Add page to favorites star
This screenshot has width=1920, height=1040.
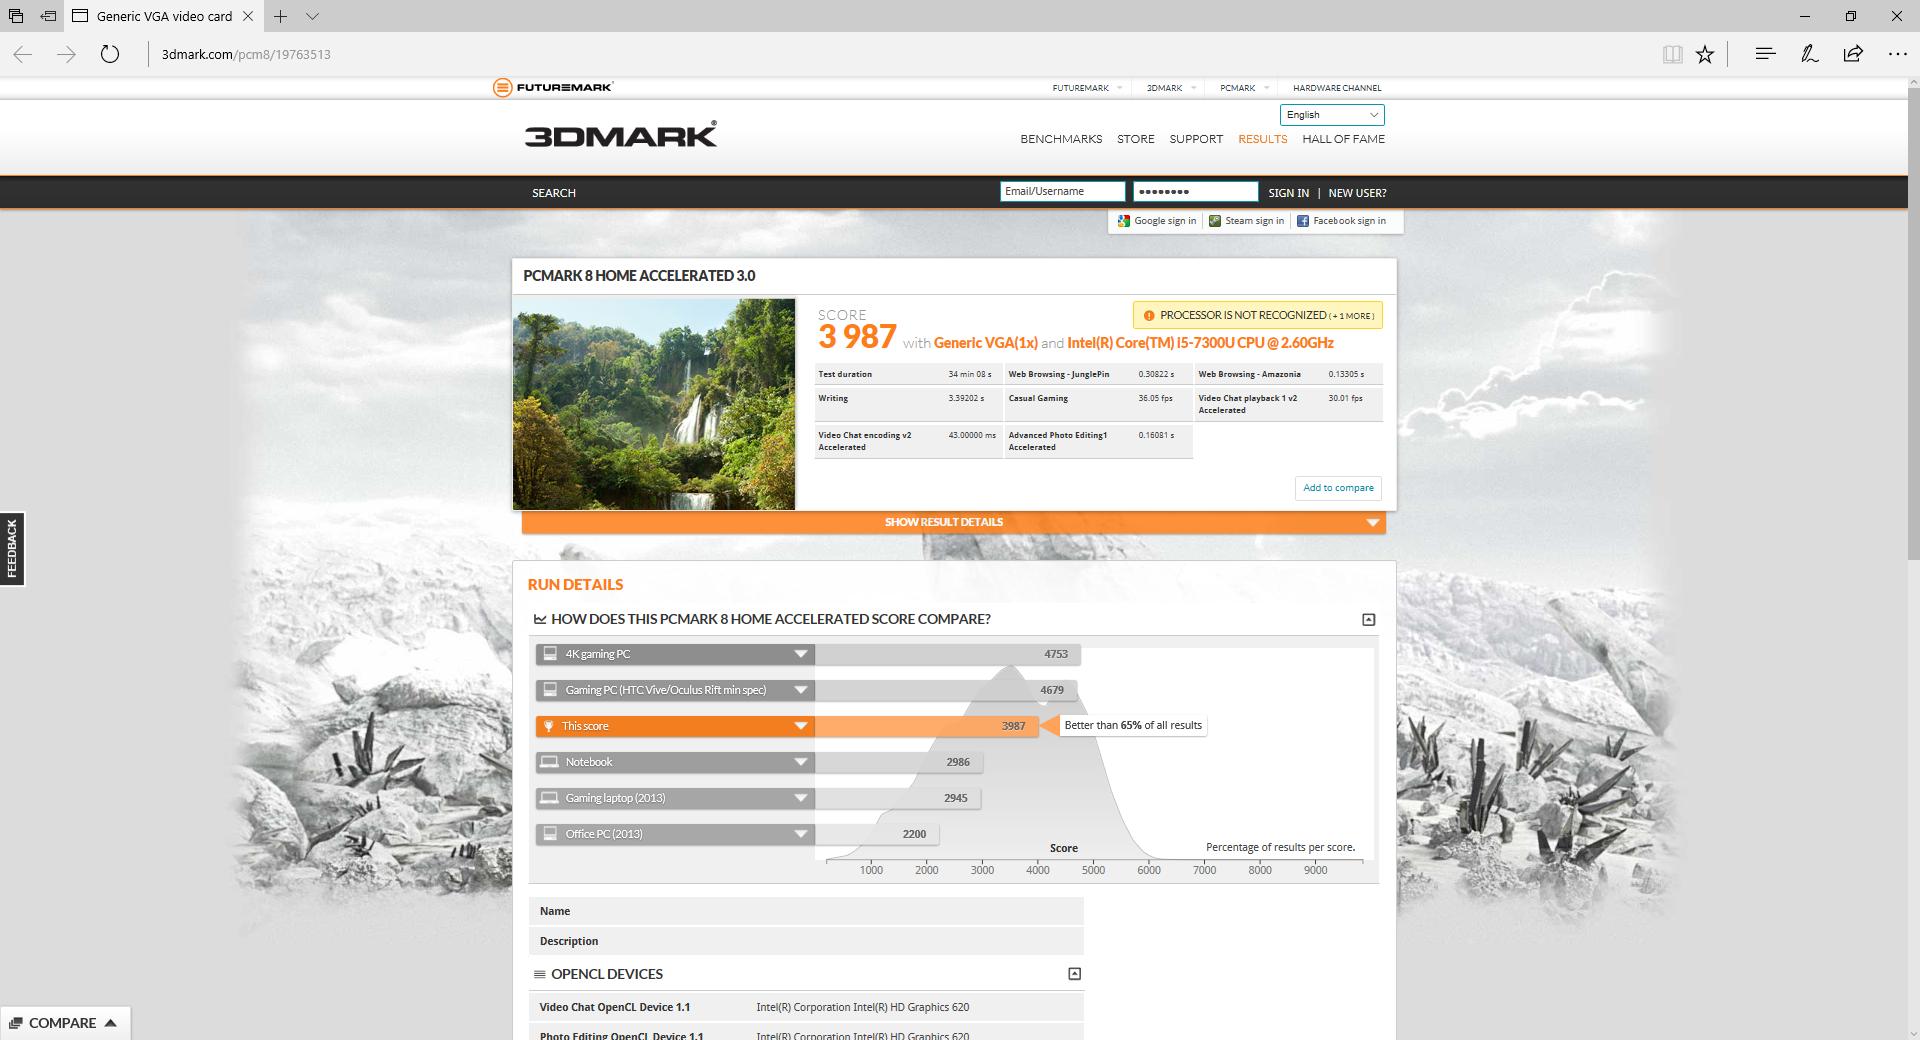(1705, 54)
